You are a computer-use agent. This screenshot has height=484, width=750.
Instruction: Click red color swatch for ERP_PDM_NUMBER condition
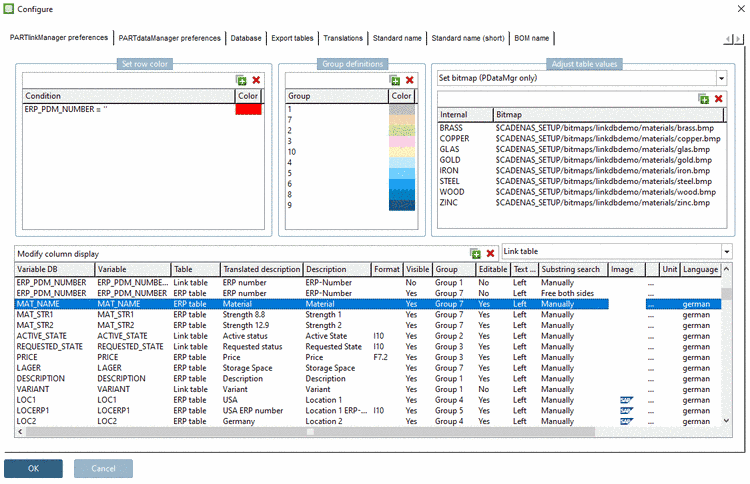(x=248, y=109)
